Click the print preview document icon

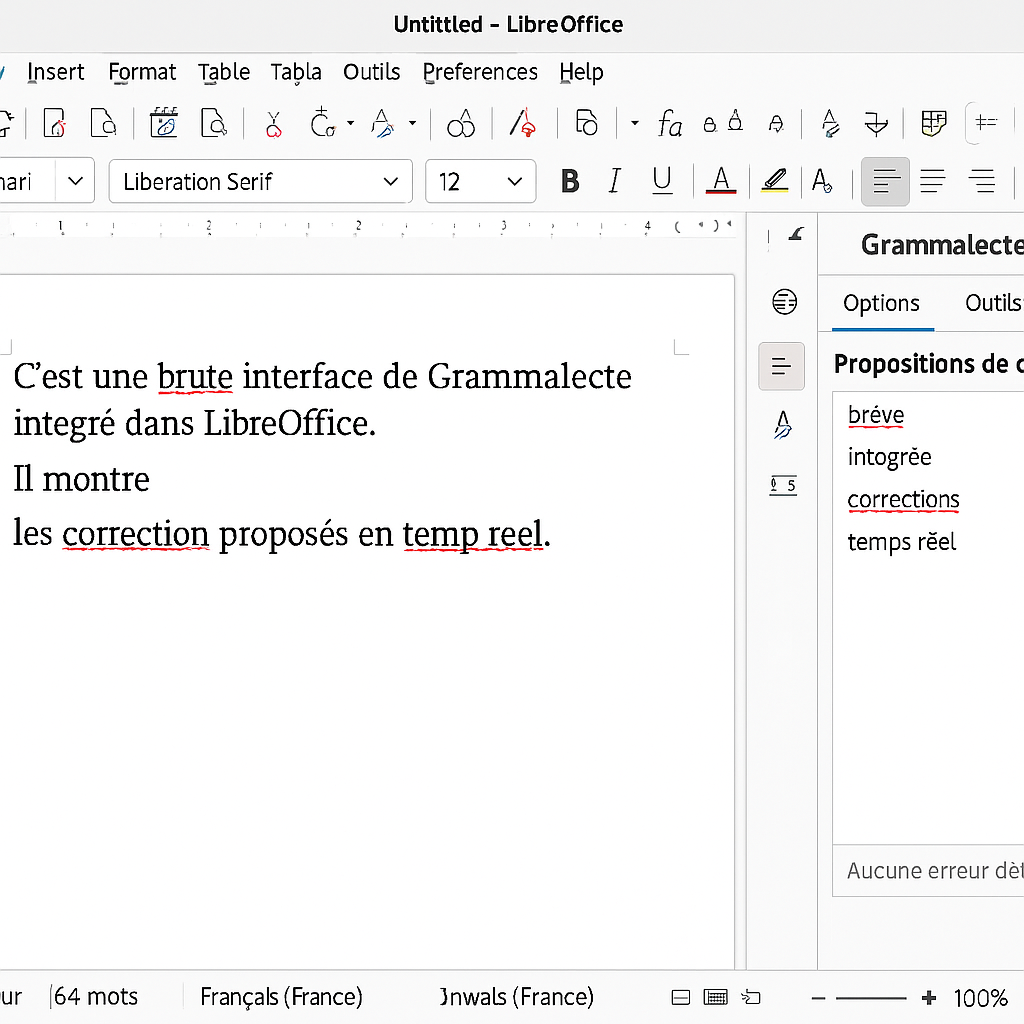(103, 123)
